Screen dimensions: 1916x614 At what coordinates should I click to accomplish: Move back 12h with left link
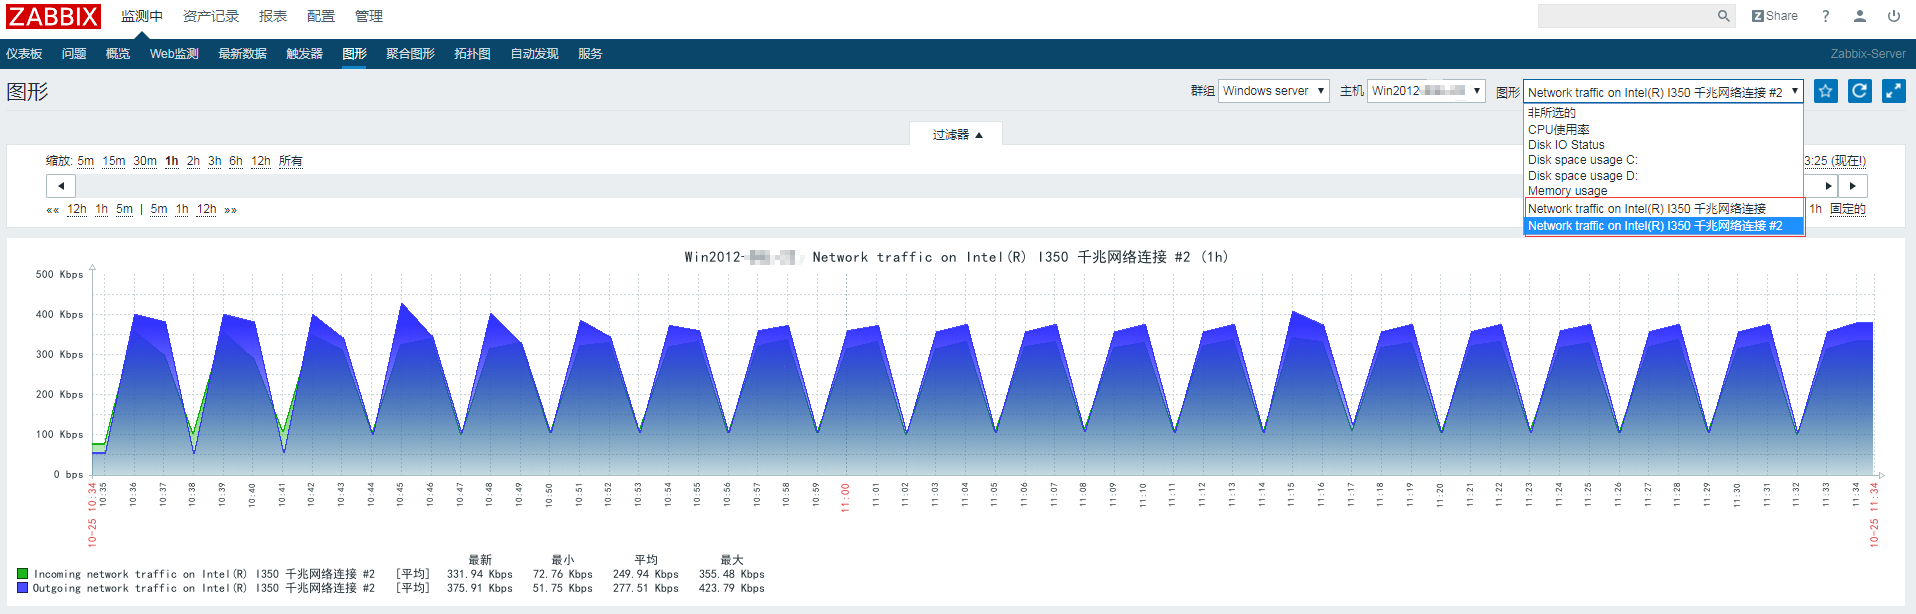[77, 210]
